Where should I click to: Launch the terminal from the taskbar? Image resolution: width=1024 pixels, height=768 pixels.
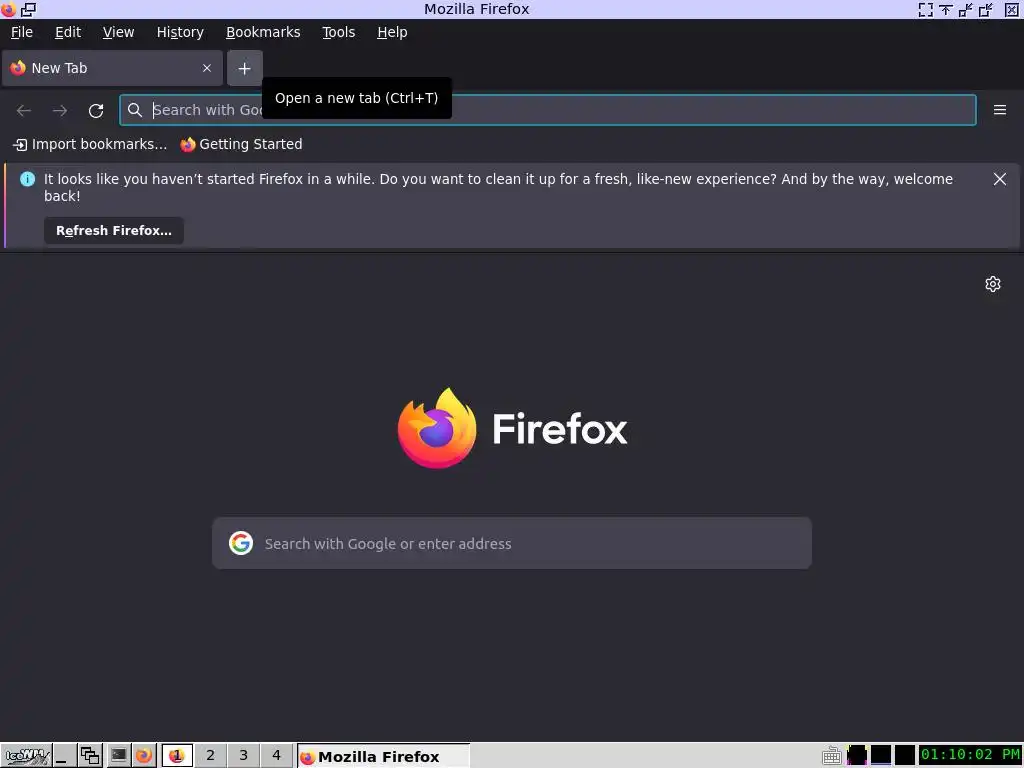(118, 756)
